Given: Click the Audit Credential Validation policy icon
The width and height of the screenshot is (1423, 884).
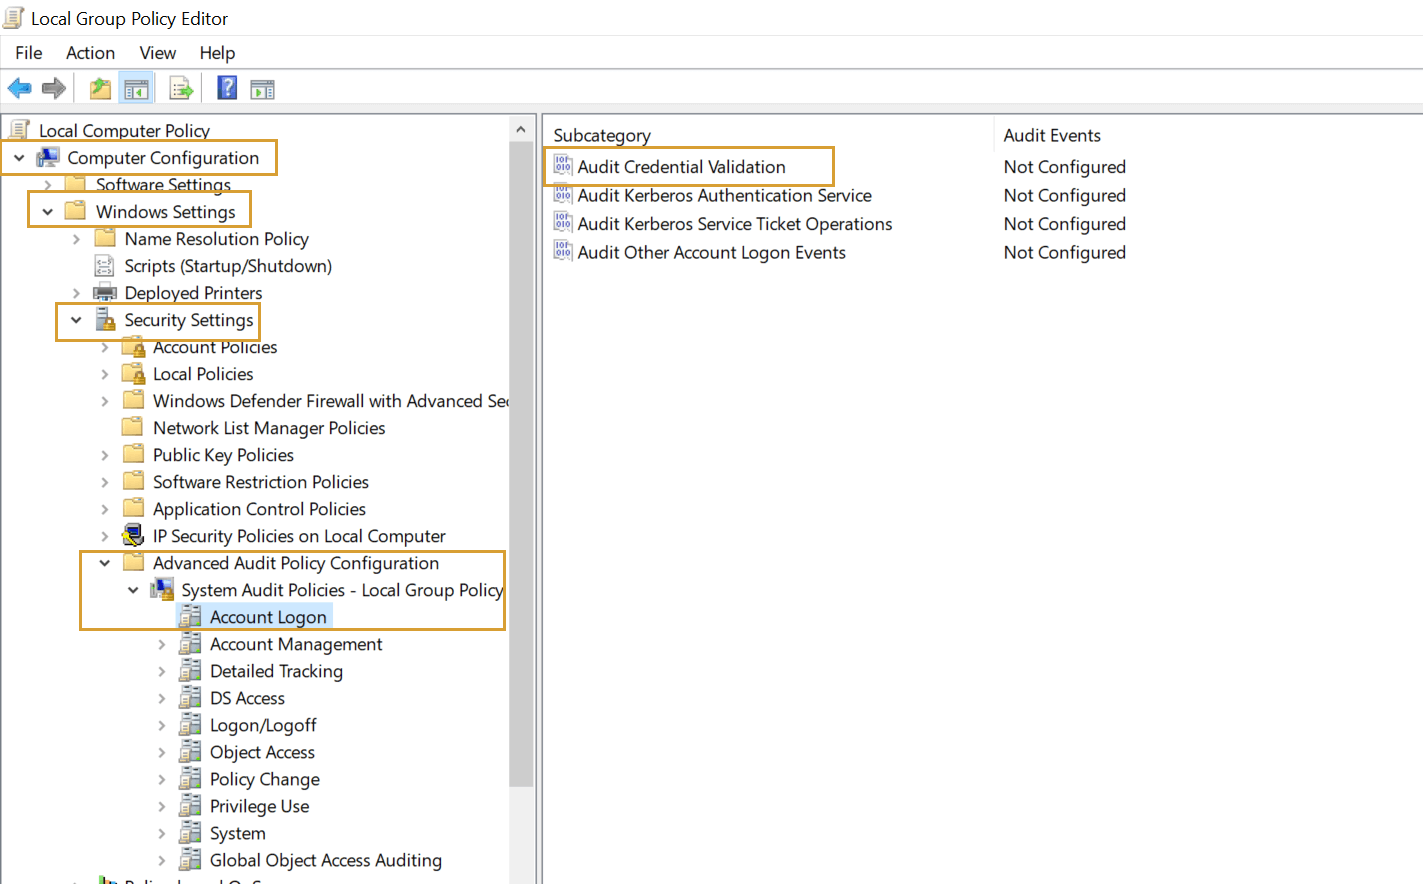Looking at the screenshot, I should pos(562,166).
